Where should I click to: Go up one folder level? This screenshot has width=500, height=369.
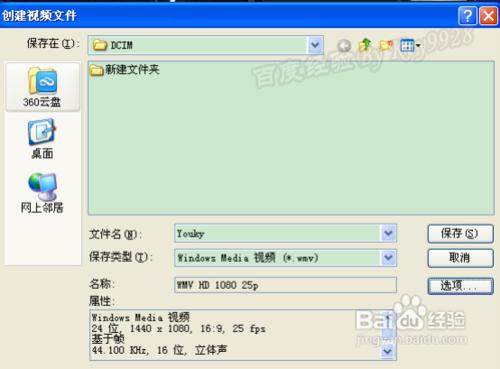pos(365,45)
